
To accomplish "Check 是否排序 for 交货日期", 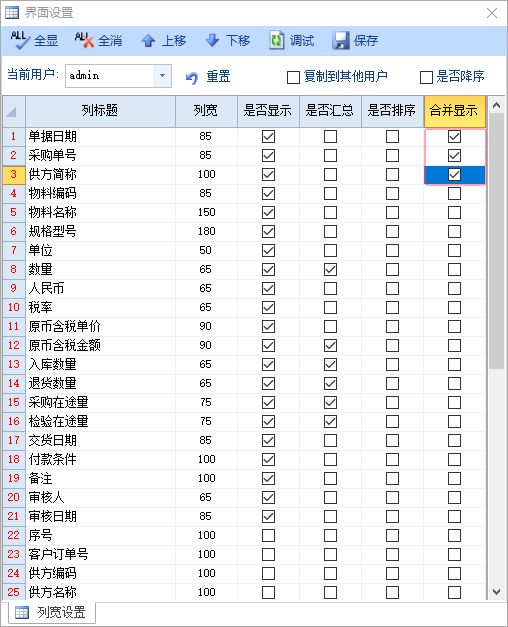I will (392, 440).
